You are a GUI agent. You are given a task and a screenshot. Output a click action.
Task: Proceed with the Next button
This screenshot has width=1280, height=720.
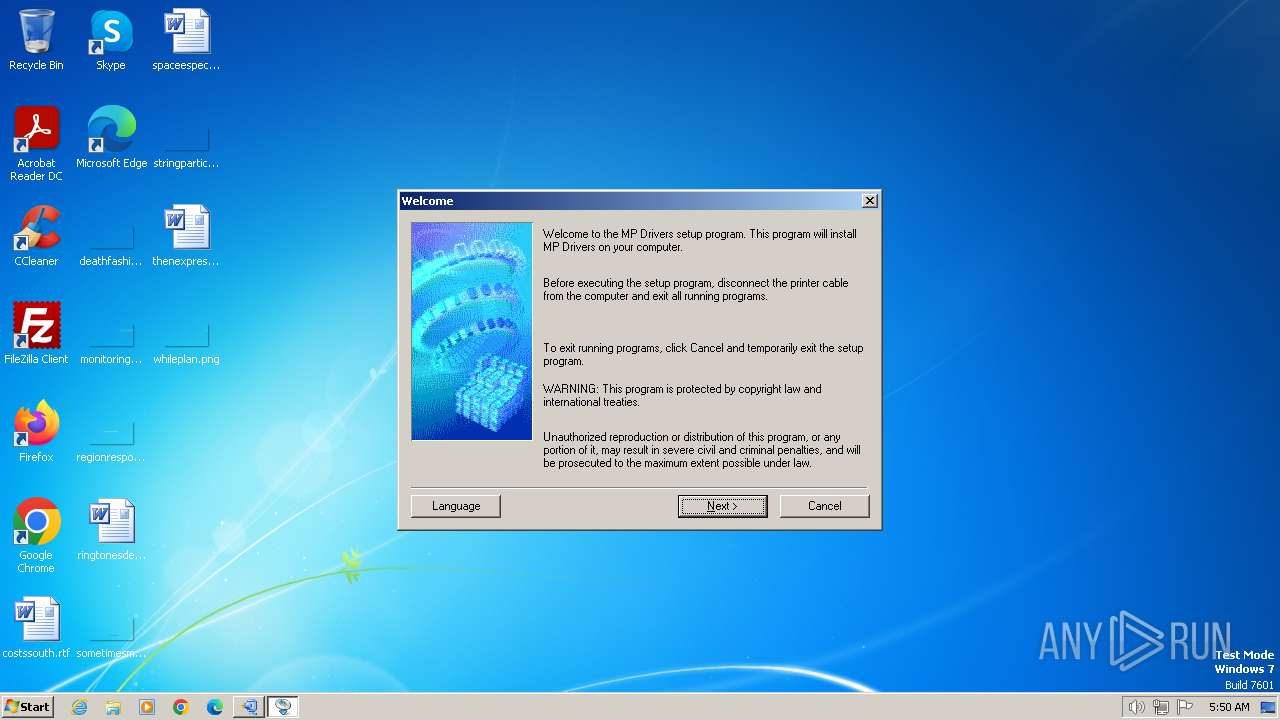point(722,506)
